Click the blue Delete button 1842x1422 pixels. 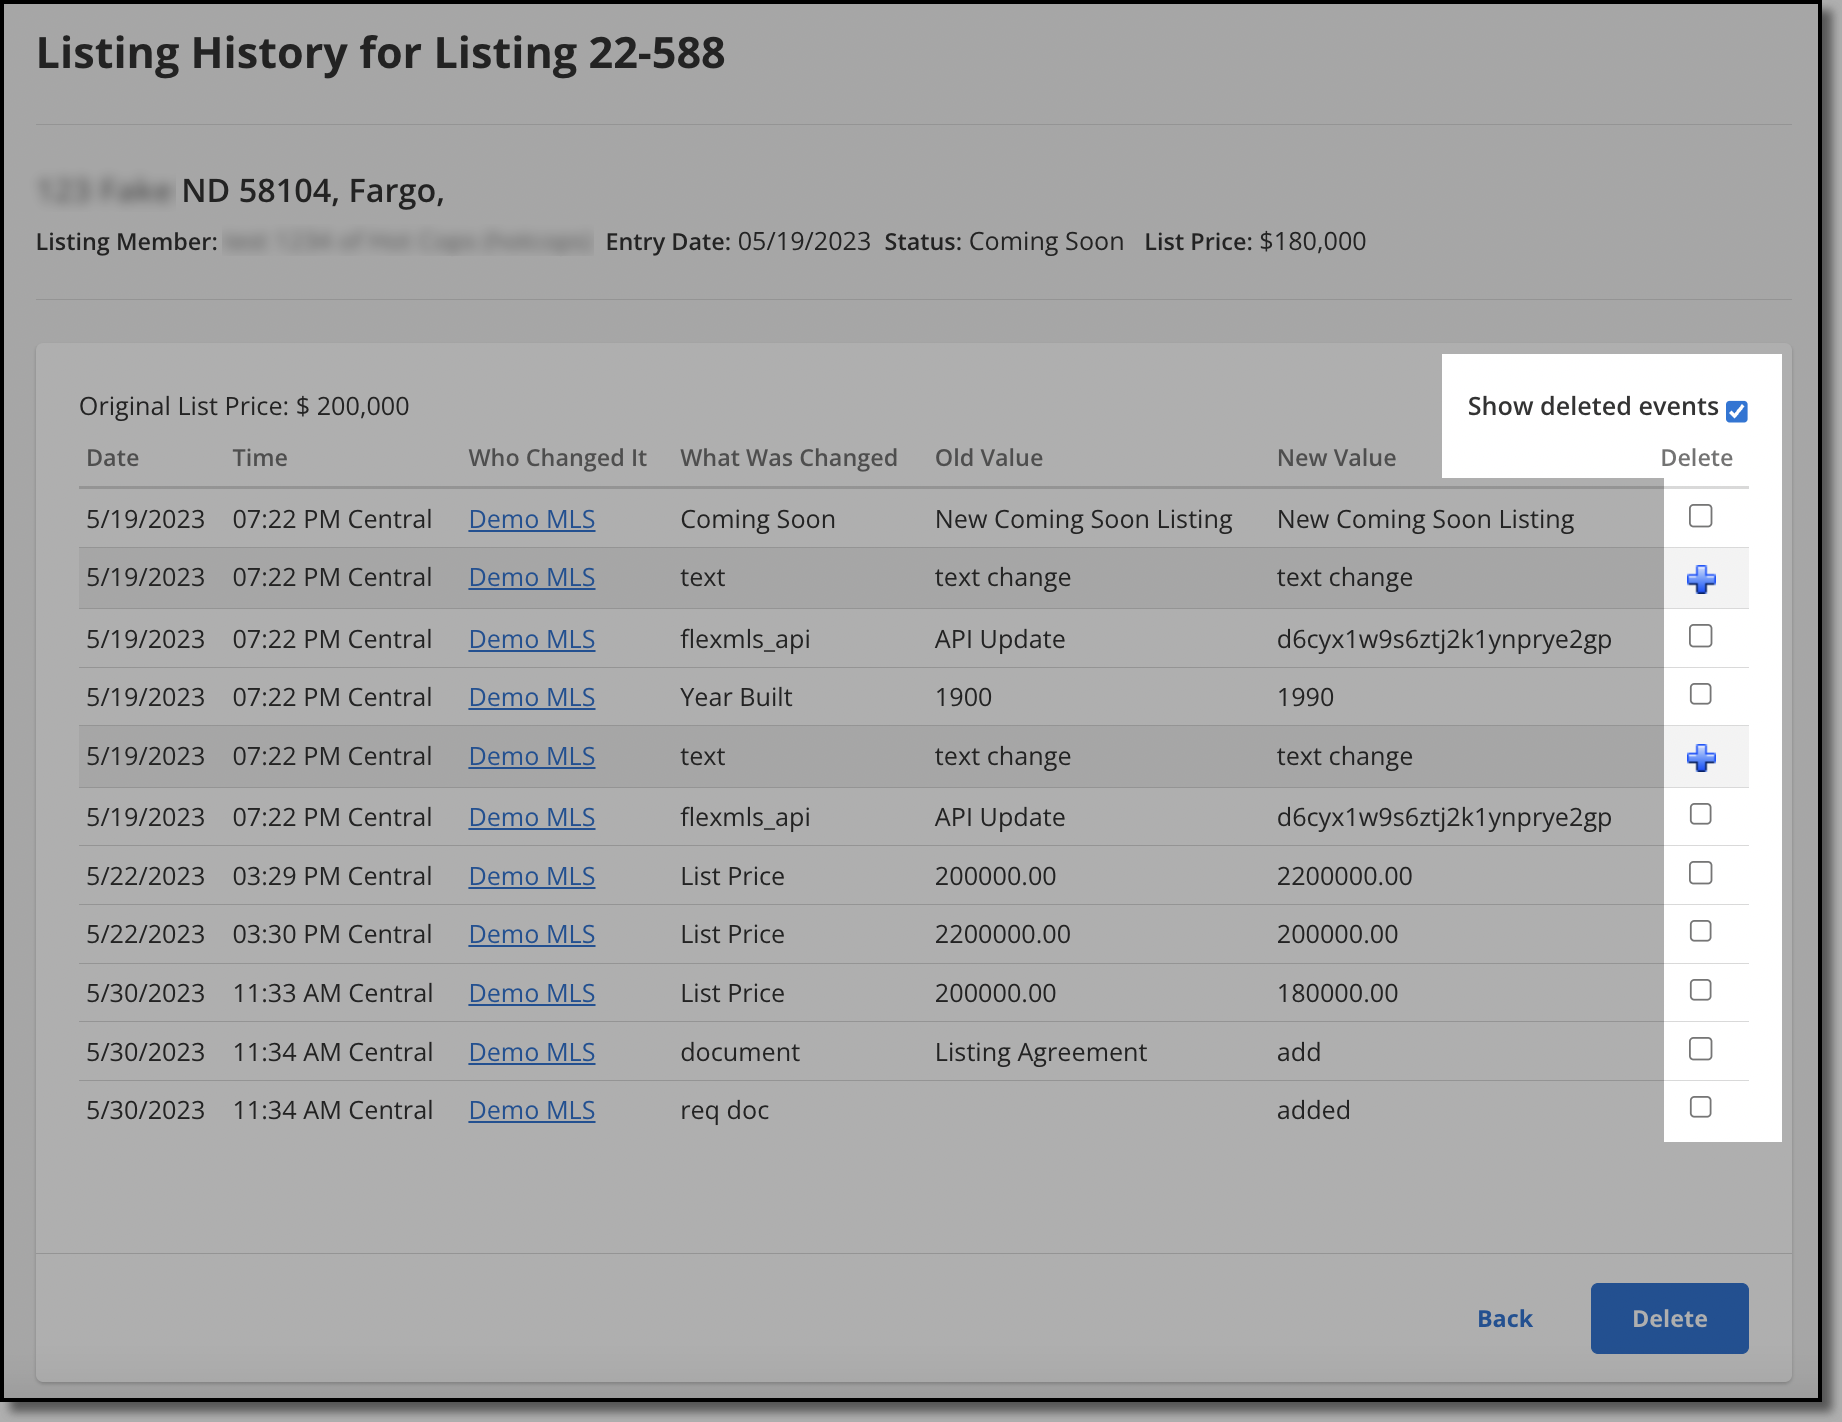point(1669,1318)
